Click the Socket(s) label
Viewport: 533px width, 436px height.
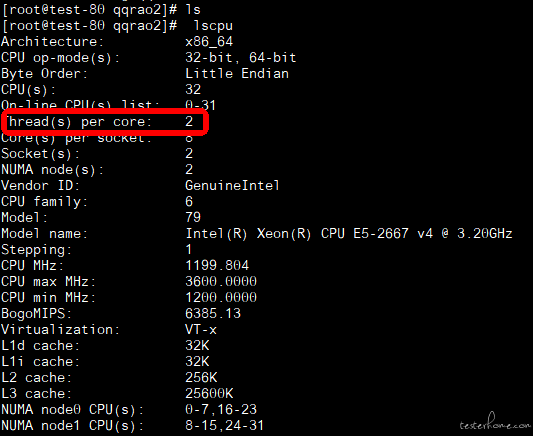tap(40, 154)
